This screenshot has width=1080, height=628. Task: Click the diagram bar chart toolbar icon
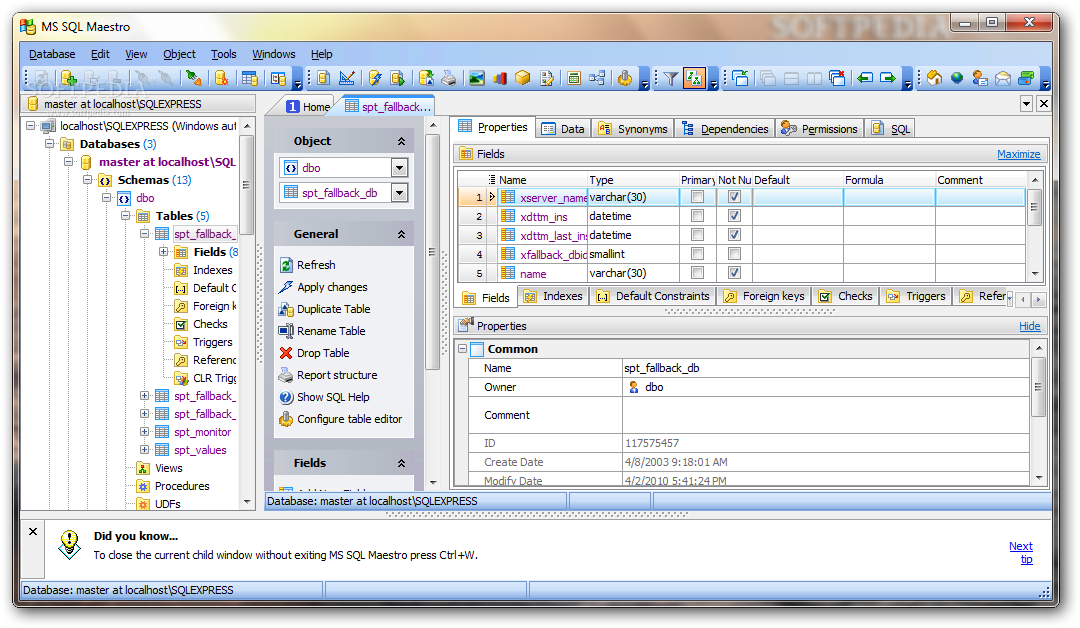[x=499, y=78]
